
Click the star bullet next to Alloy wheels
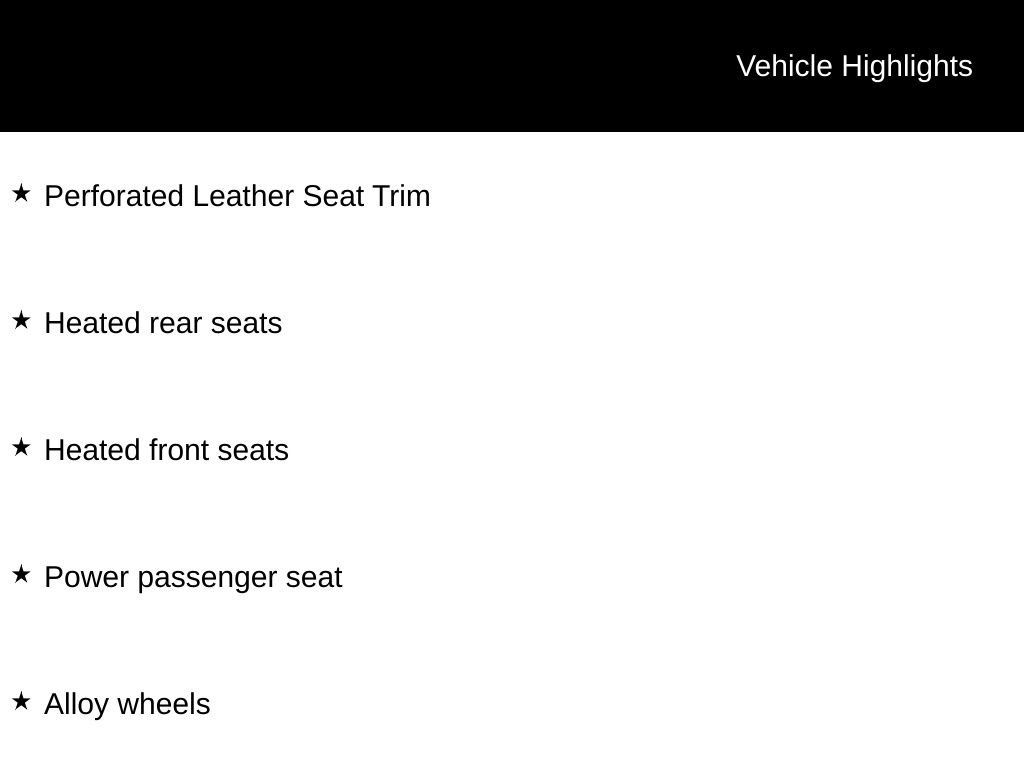pyautogui.click(x=21, y=701)
